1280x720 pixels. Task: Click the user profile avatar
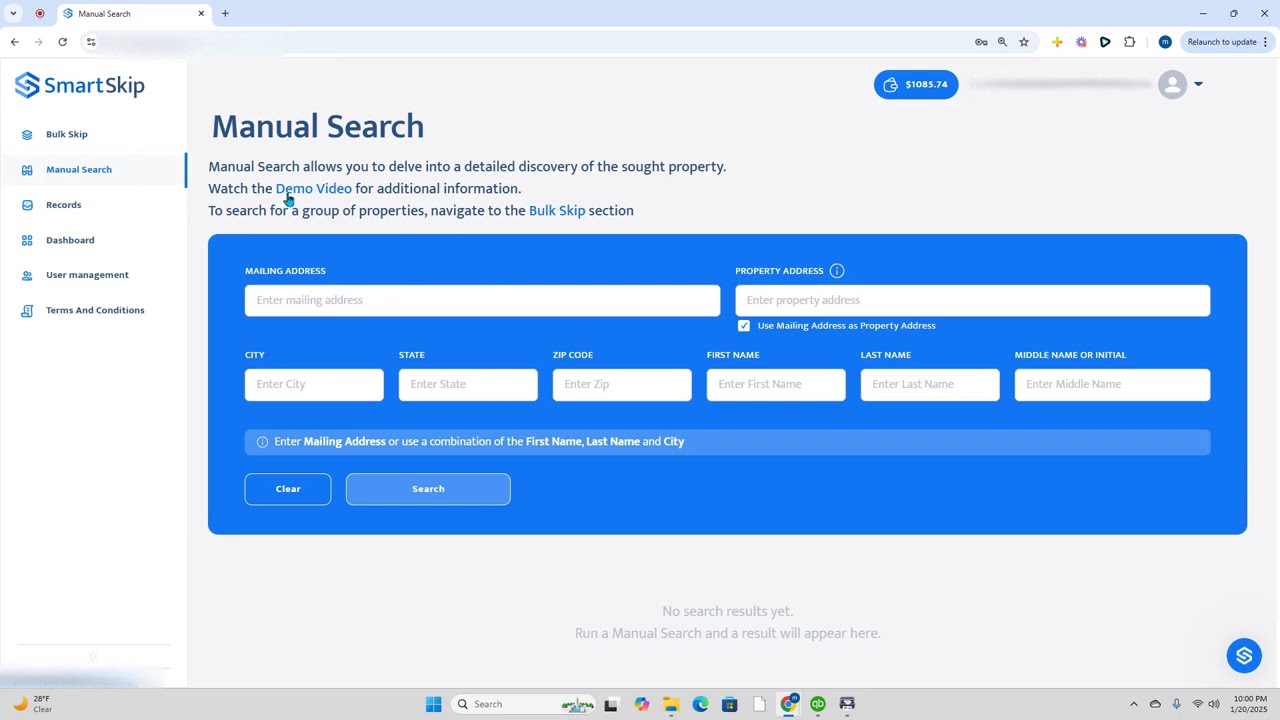(1172, 84)
